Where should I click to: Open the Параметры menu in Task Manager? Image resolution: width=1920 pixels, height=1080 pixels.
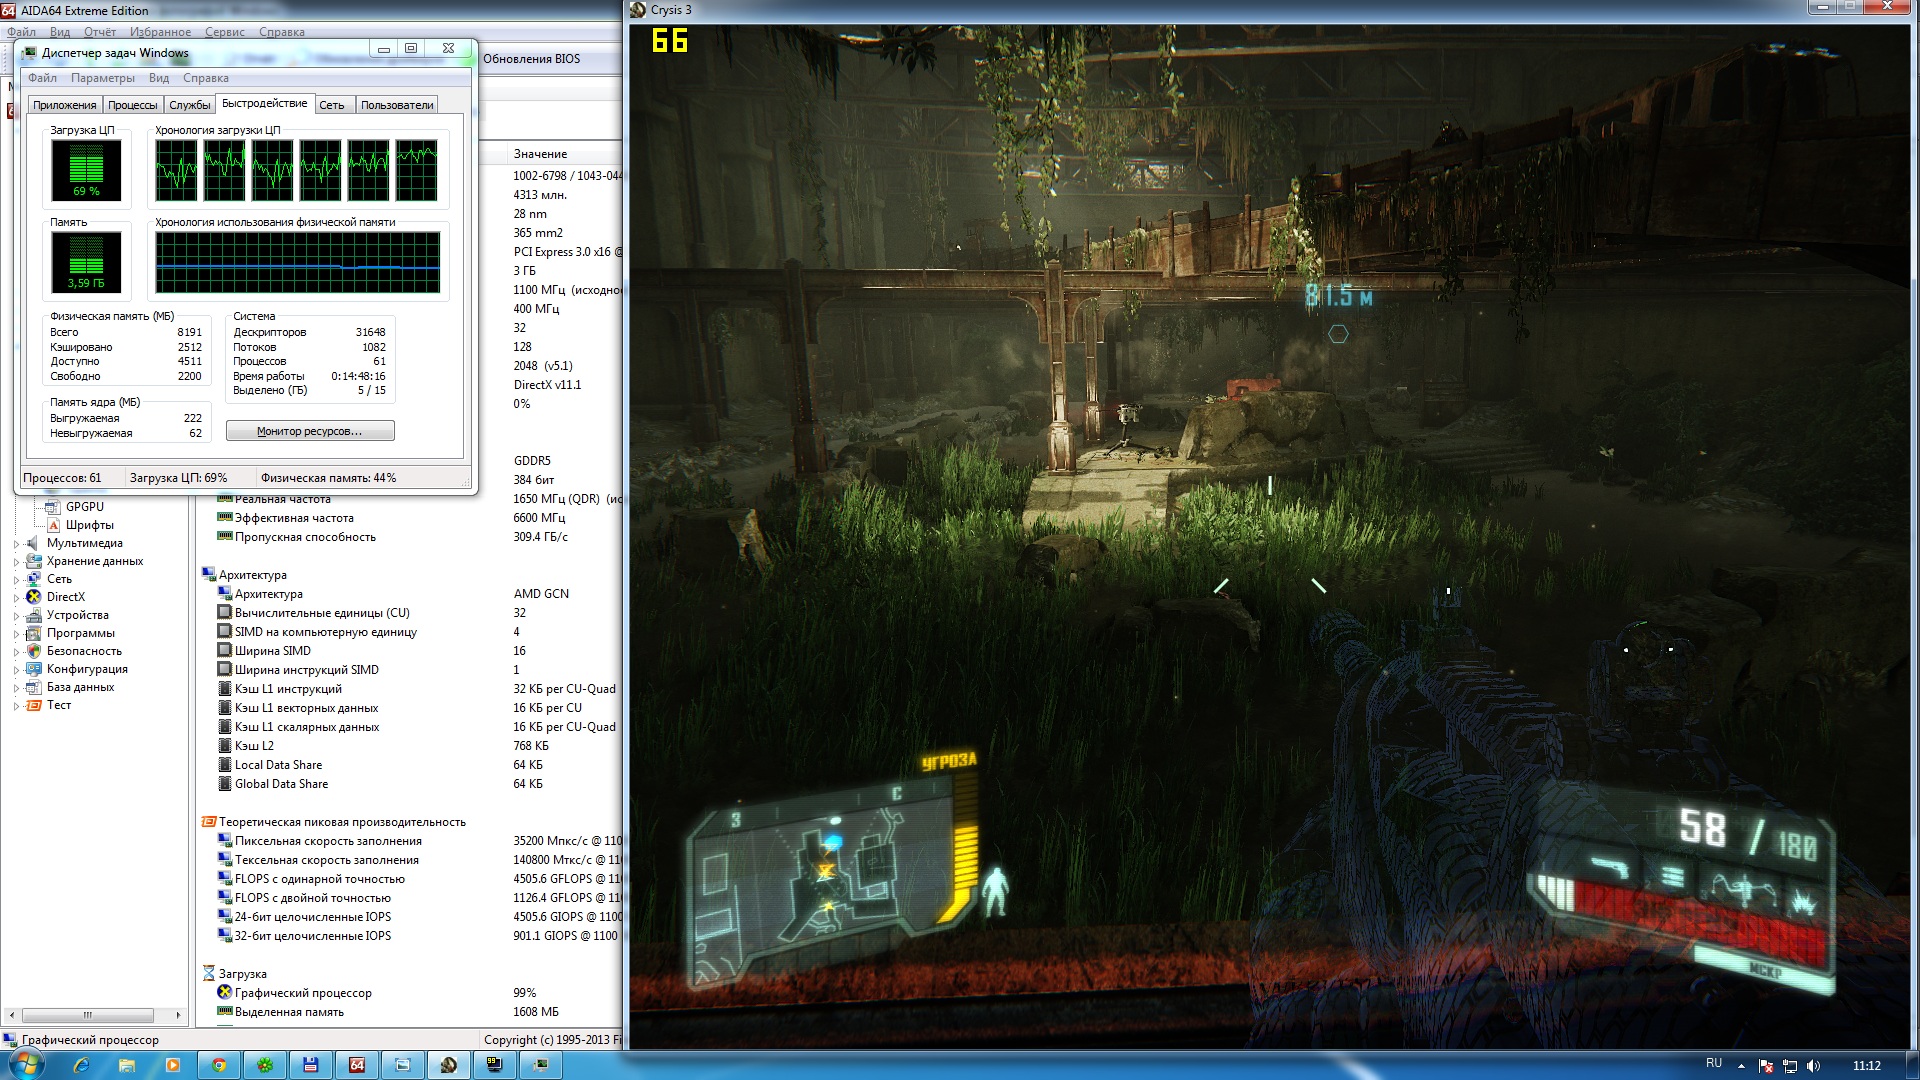102,78
